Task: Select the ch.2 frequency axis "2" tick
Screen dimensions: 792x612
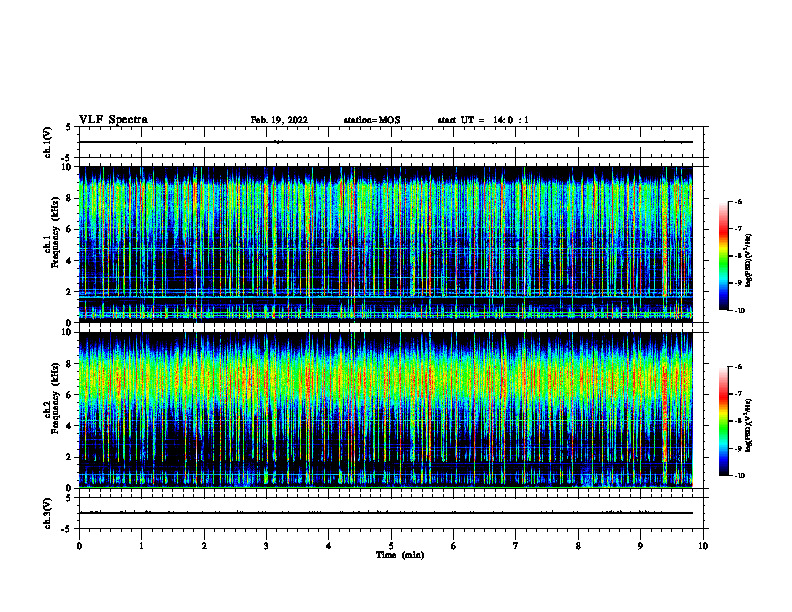Action: point(70,457)
